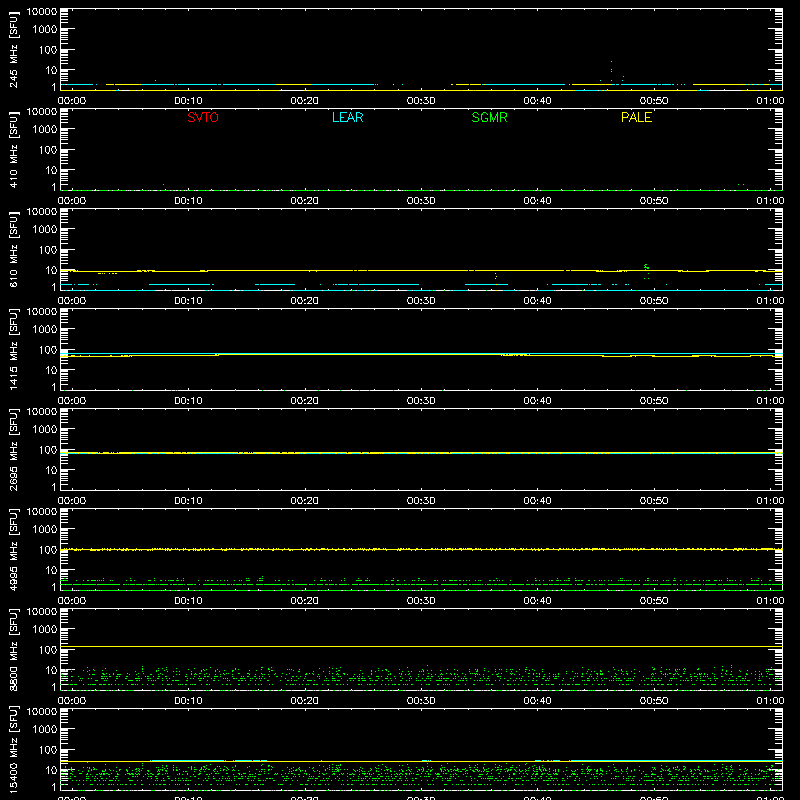
Task: Click the 10000 label on the 245 MHz axis
Action: pos(42,12)
